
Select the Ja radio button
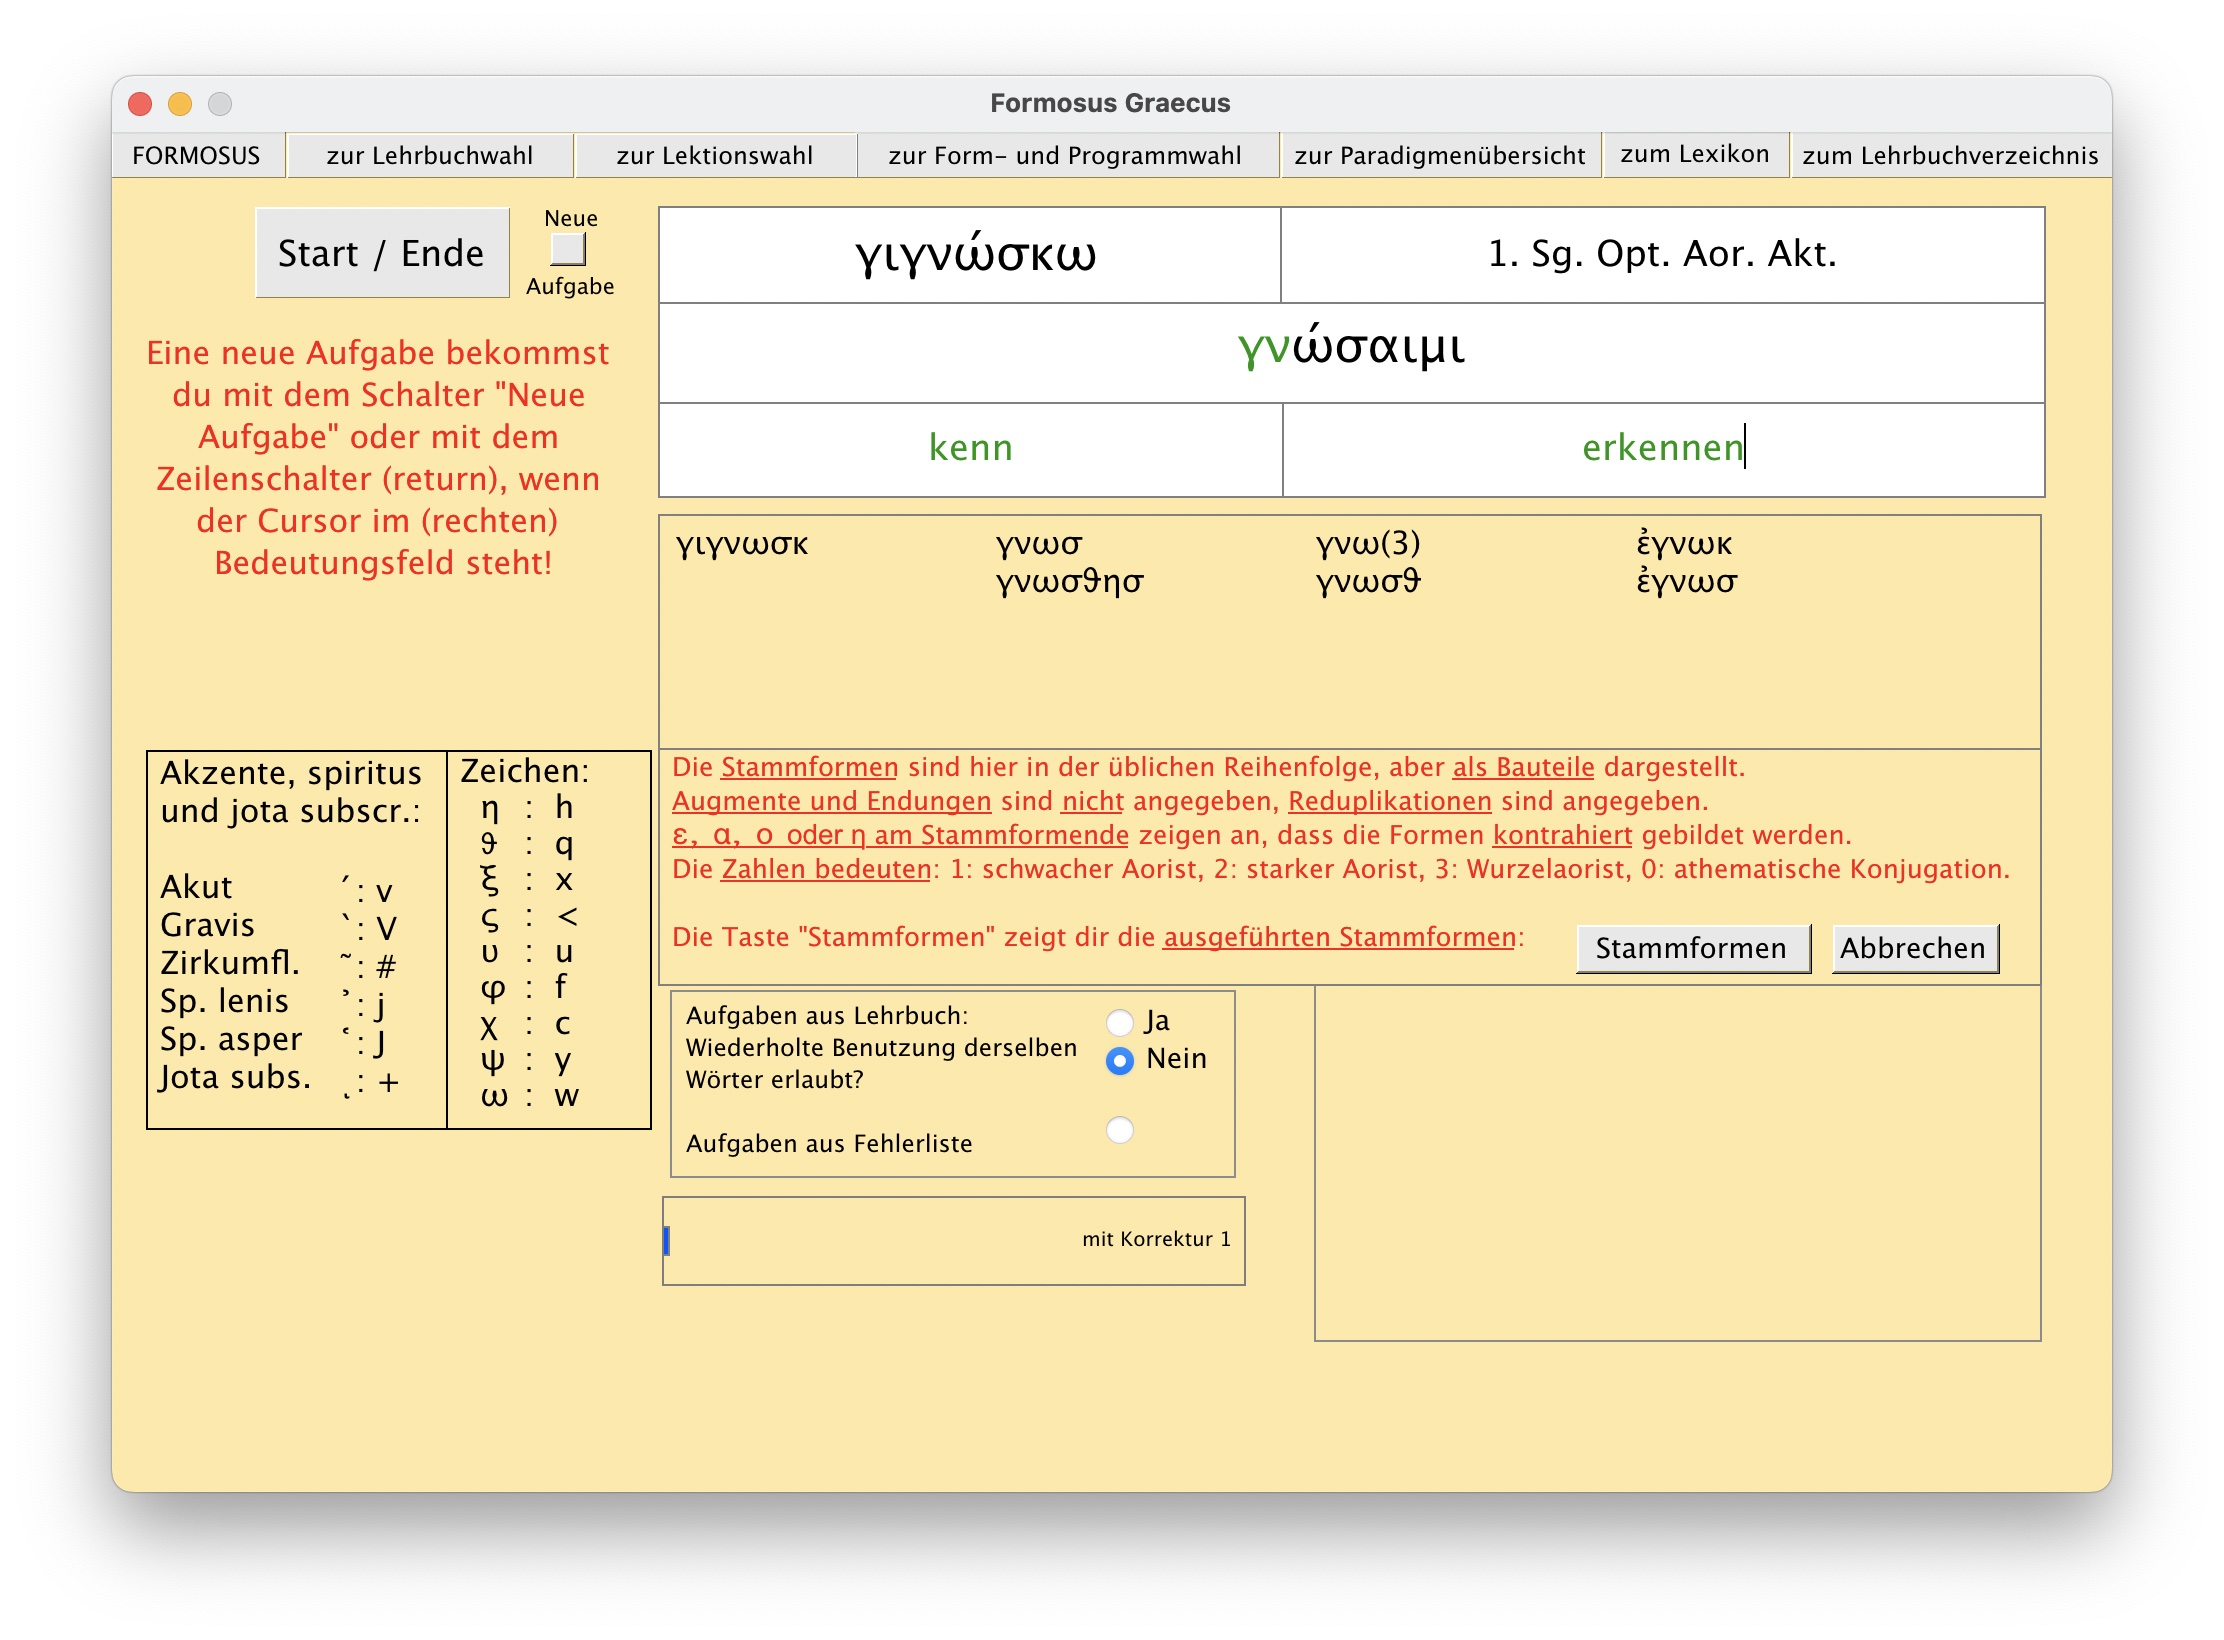click(x=1120, y=1021)
